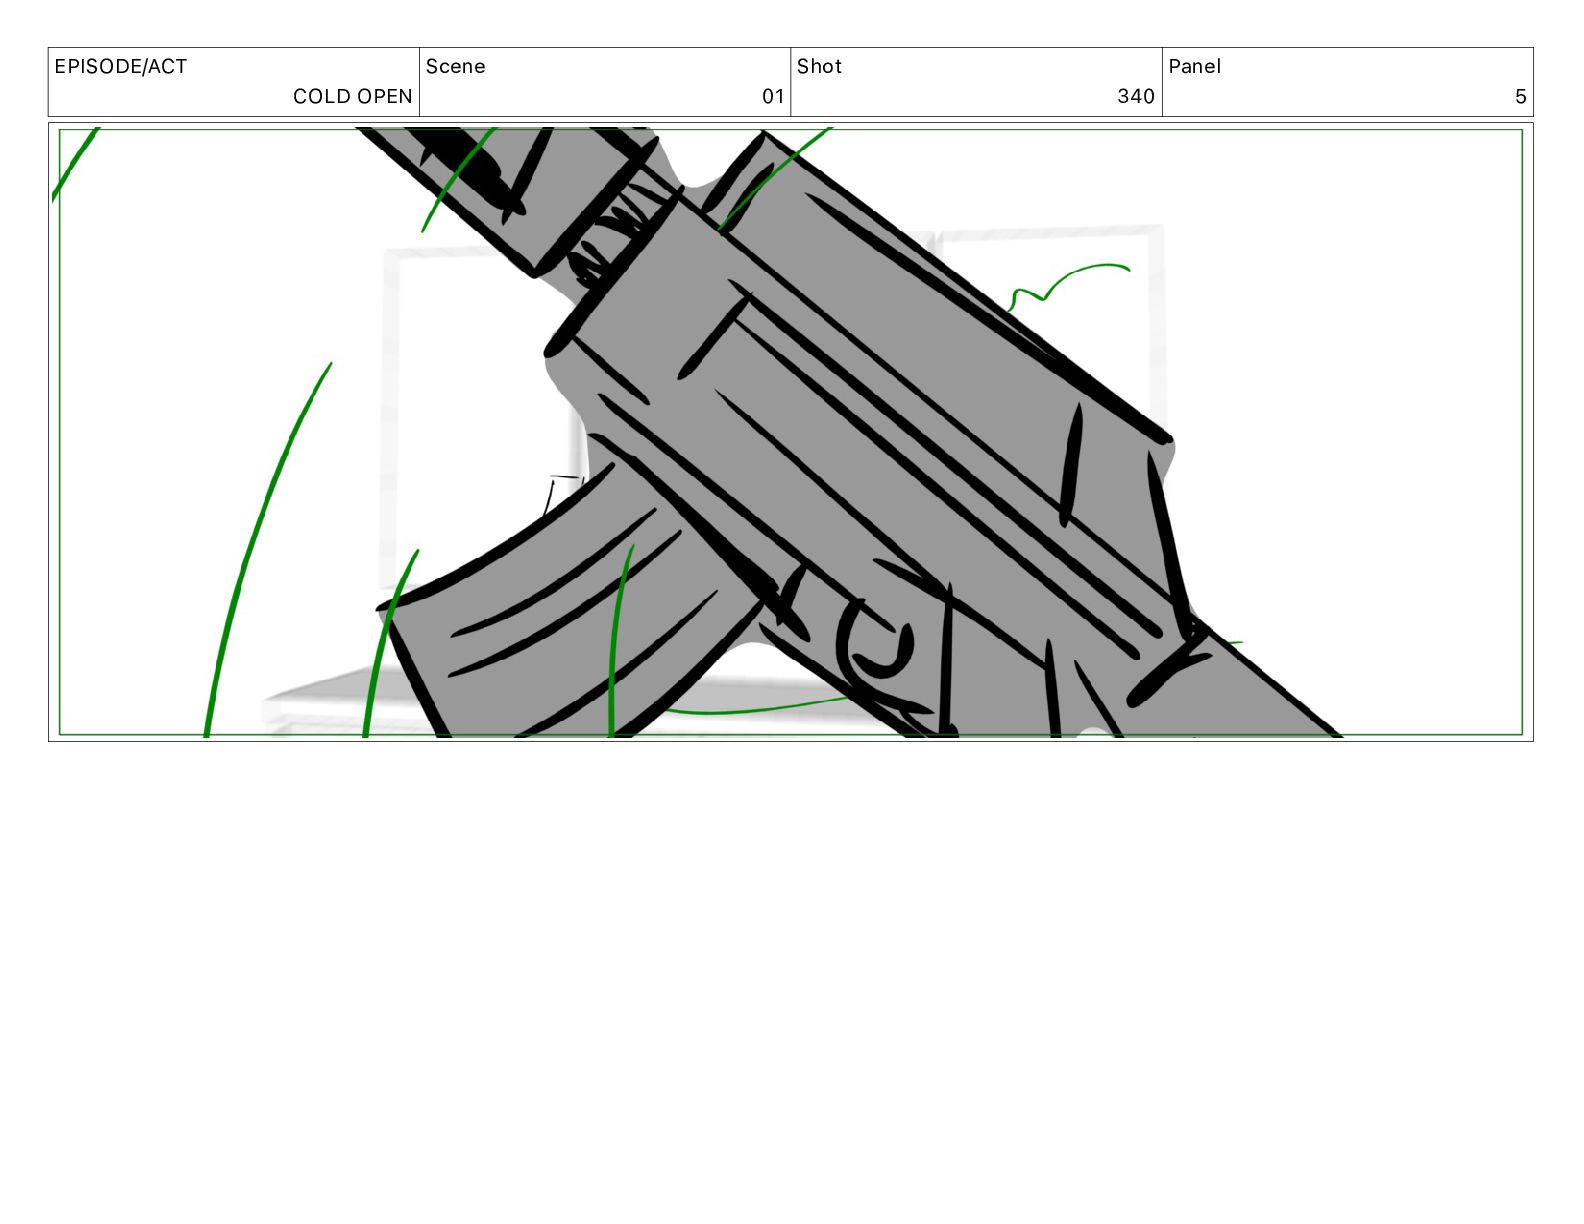Select the panel number 5
Viewport: 1584px width, 1224px height.
tap(1520, 97)
